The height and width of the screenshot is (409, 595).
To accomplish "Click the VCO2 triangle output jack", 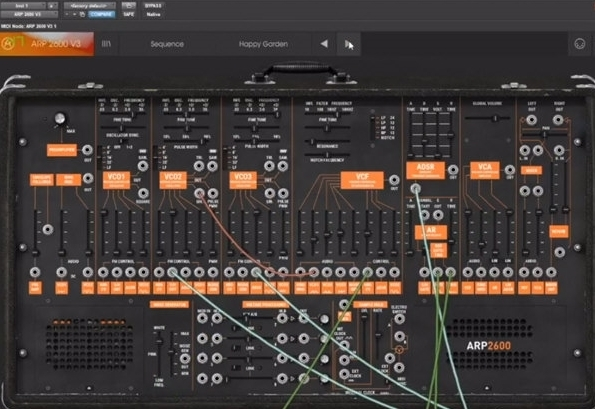I will (199, 166).
